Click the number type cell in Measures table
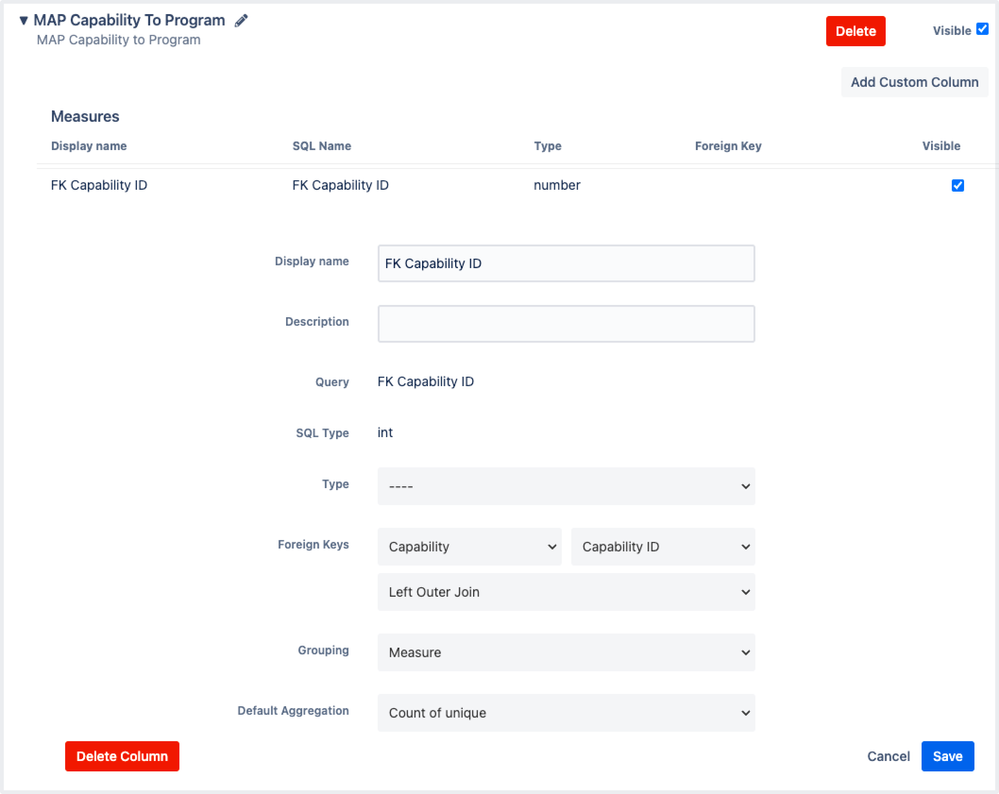Screen dimensions: 999x794 557,185
